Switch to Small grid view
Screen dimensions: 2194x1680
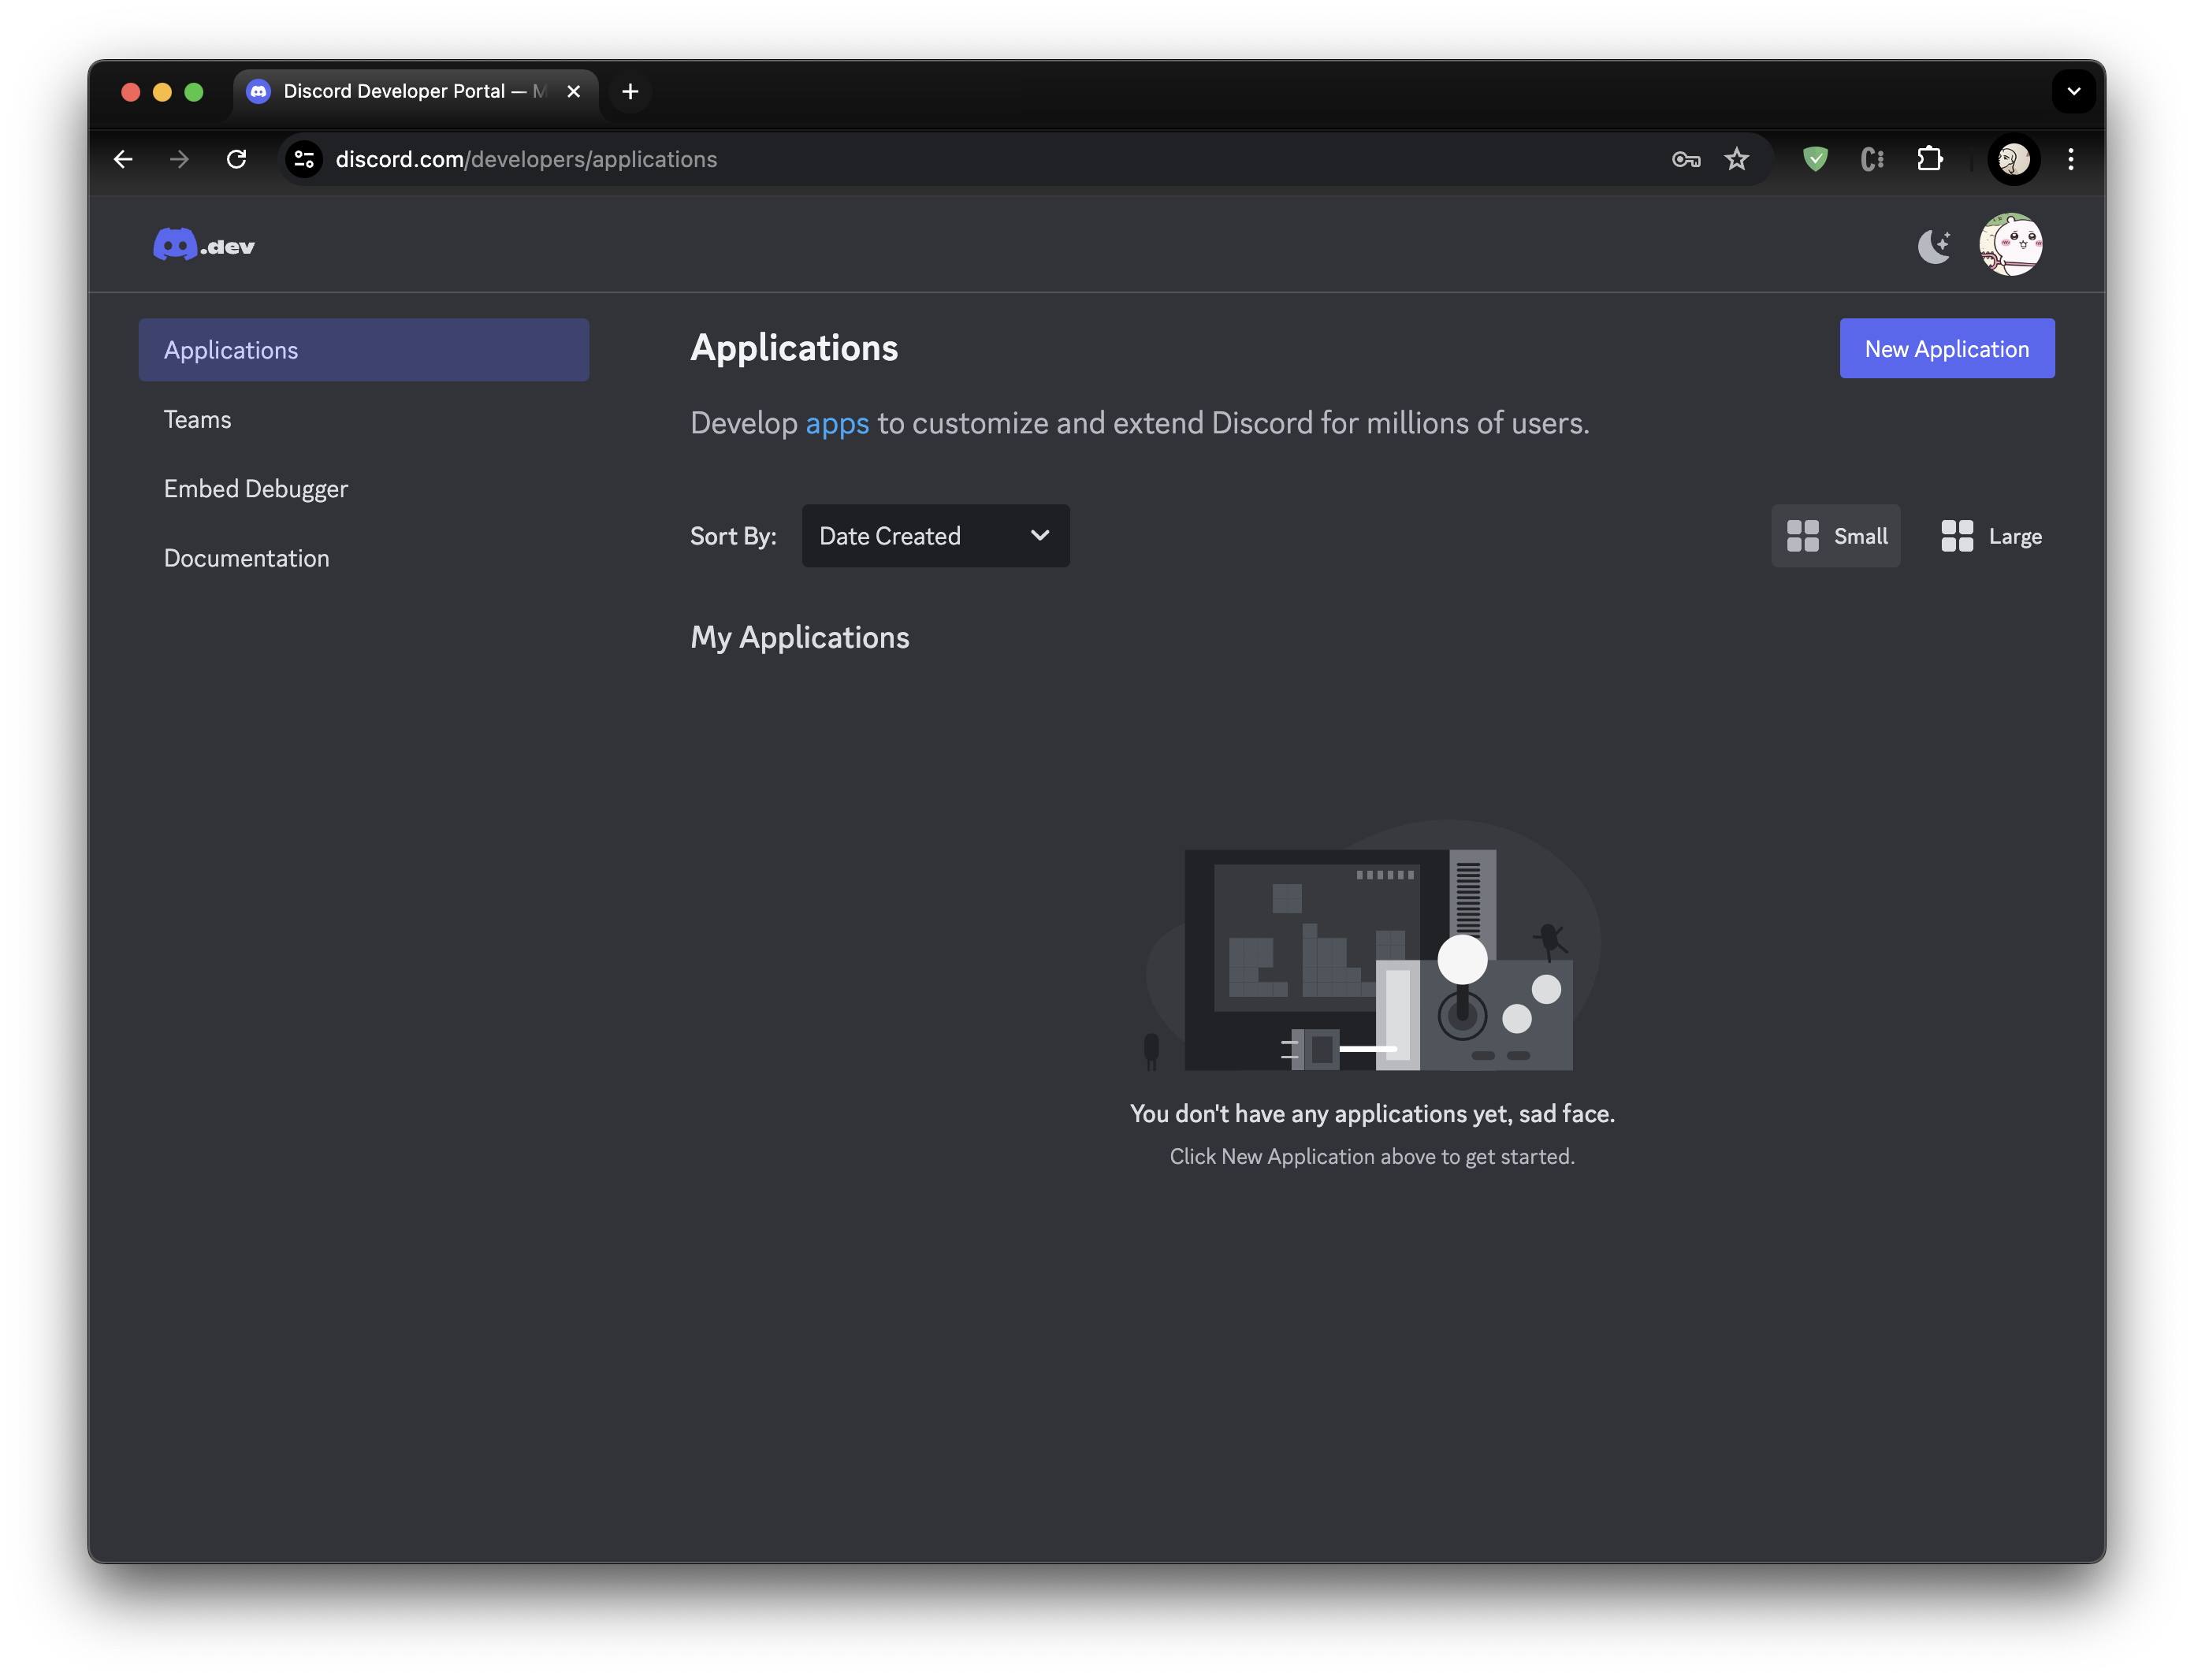1835,536
